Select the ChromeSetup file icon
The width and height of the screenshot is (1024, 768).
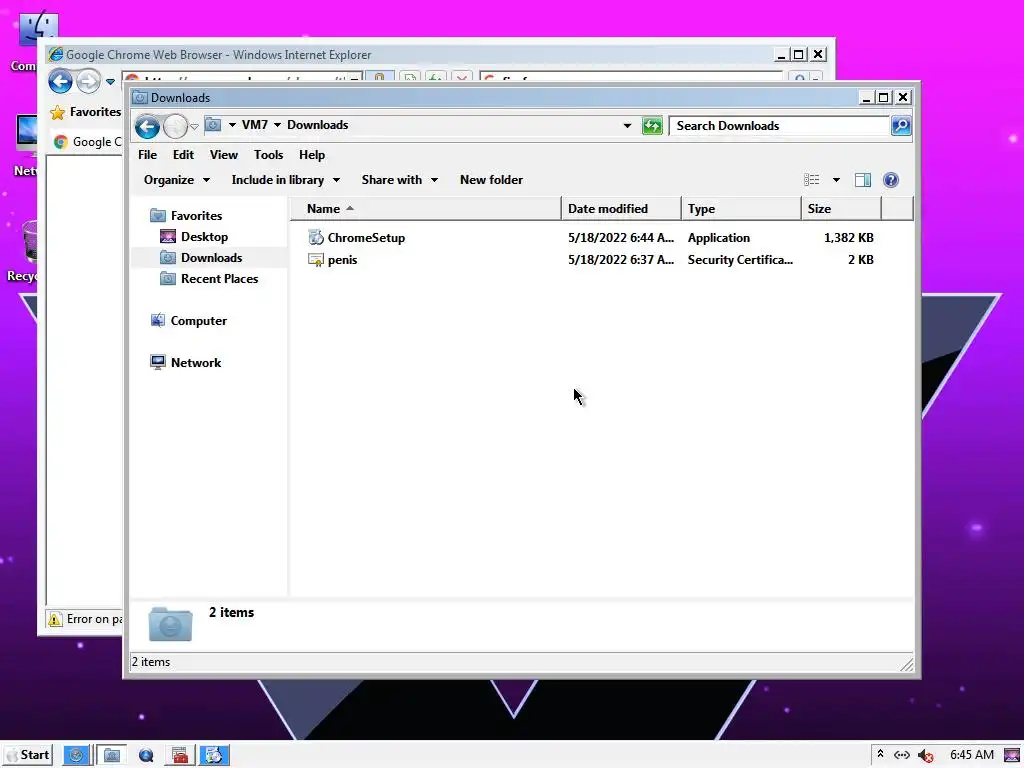(316, 238)
